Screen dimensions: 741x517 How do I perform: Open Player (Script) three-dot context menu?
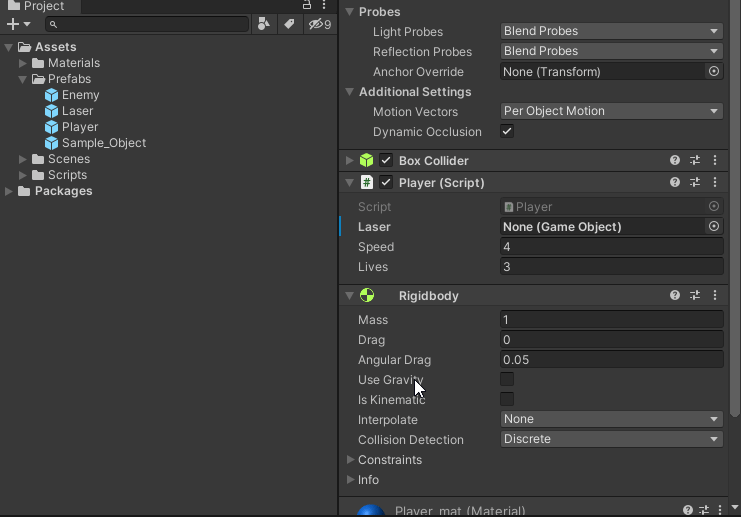pyautogui.click(x=715, y=182)
